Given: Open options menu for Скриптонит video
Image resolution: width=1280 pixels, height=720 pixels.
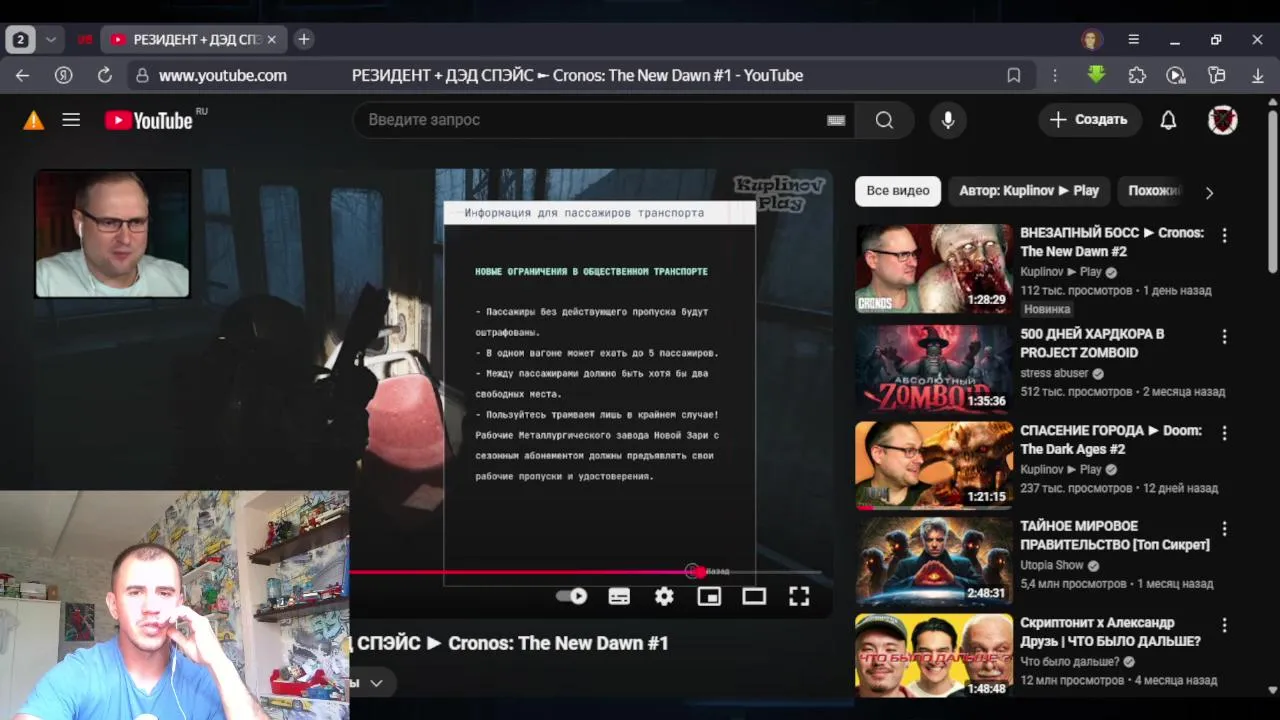Looking at the screenshot, I should click(x=1224, y=626).
